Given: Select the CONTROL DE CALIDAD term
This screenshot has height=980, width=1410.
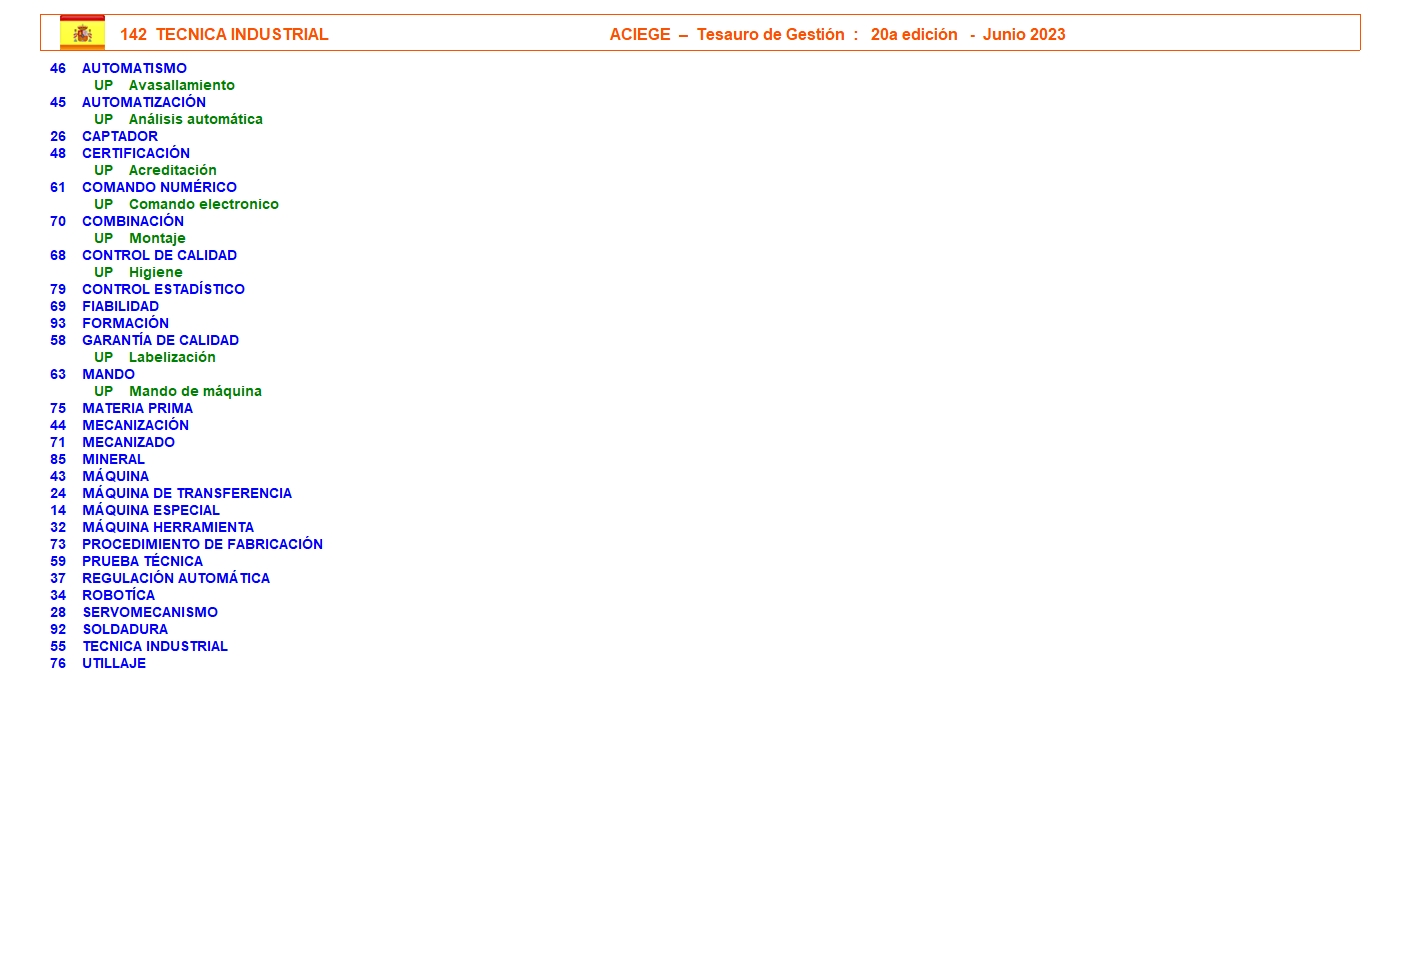Looking at the screenshot, I should [159, 255].
